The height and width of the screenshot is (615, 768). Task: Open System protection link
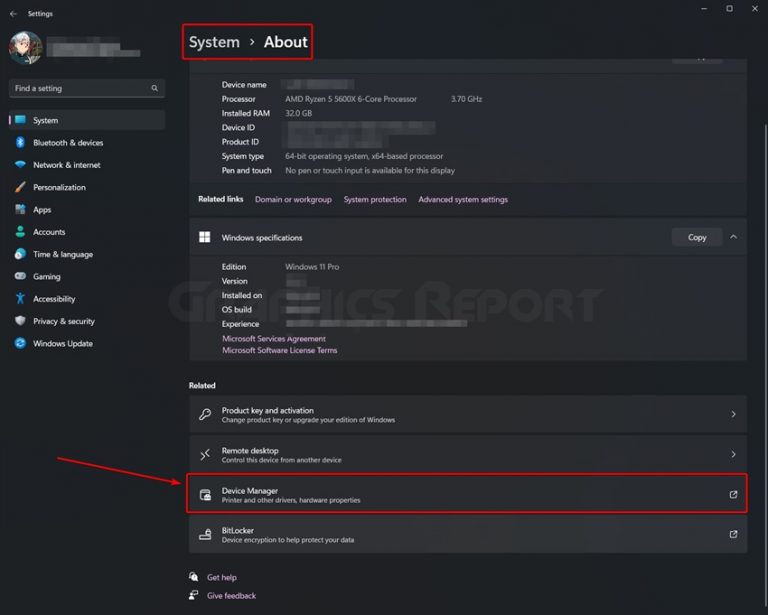[x=375, y=199]
